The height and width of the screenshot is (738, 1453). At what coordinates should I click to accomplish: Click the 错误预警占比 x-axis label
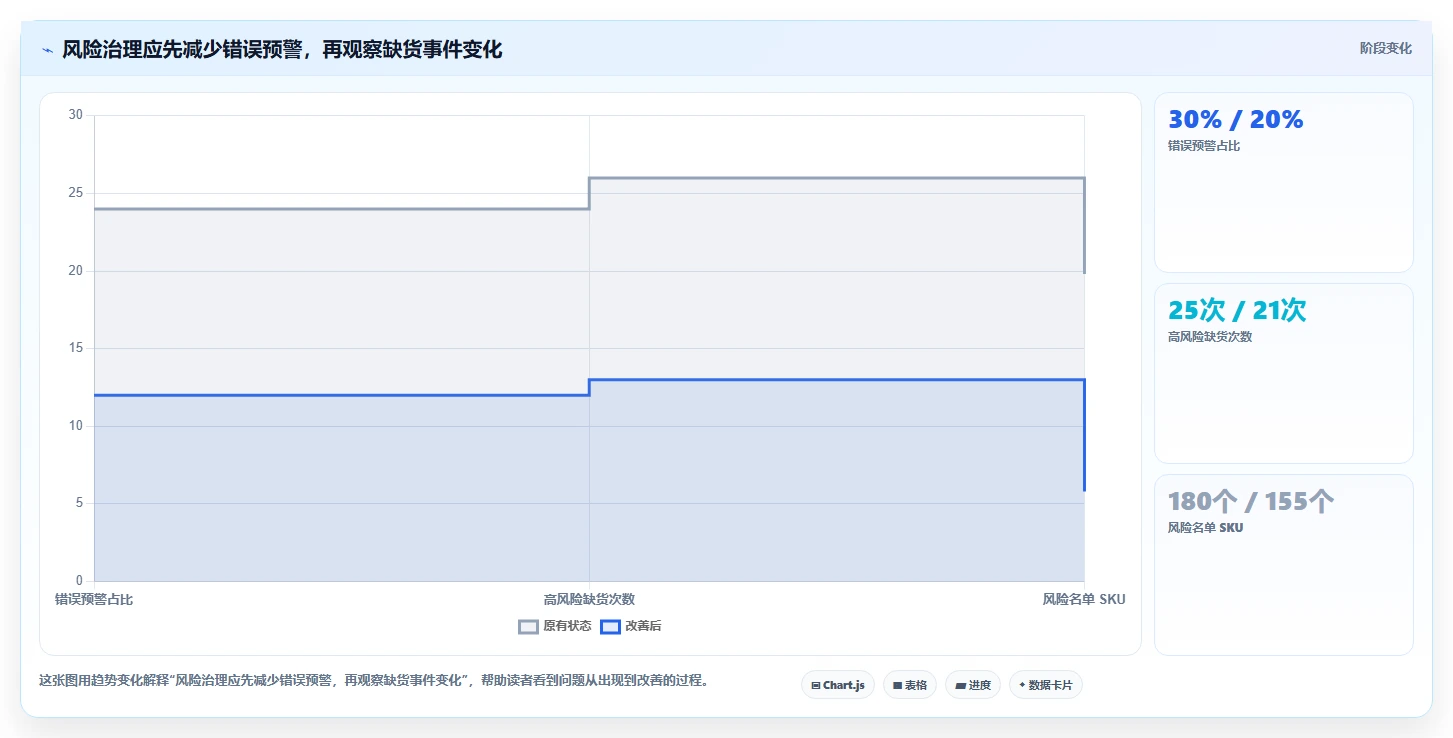tap(94, 600)
